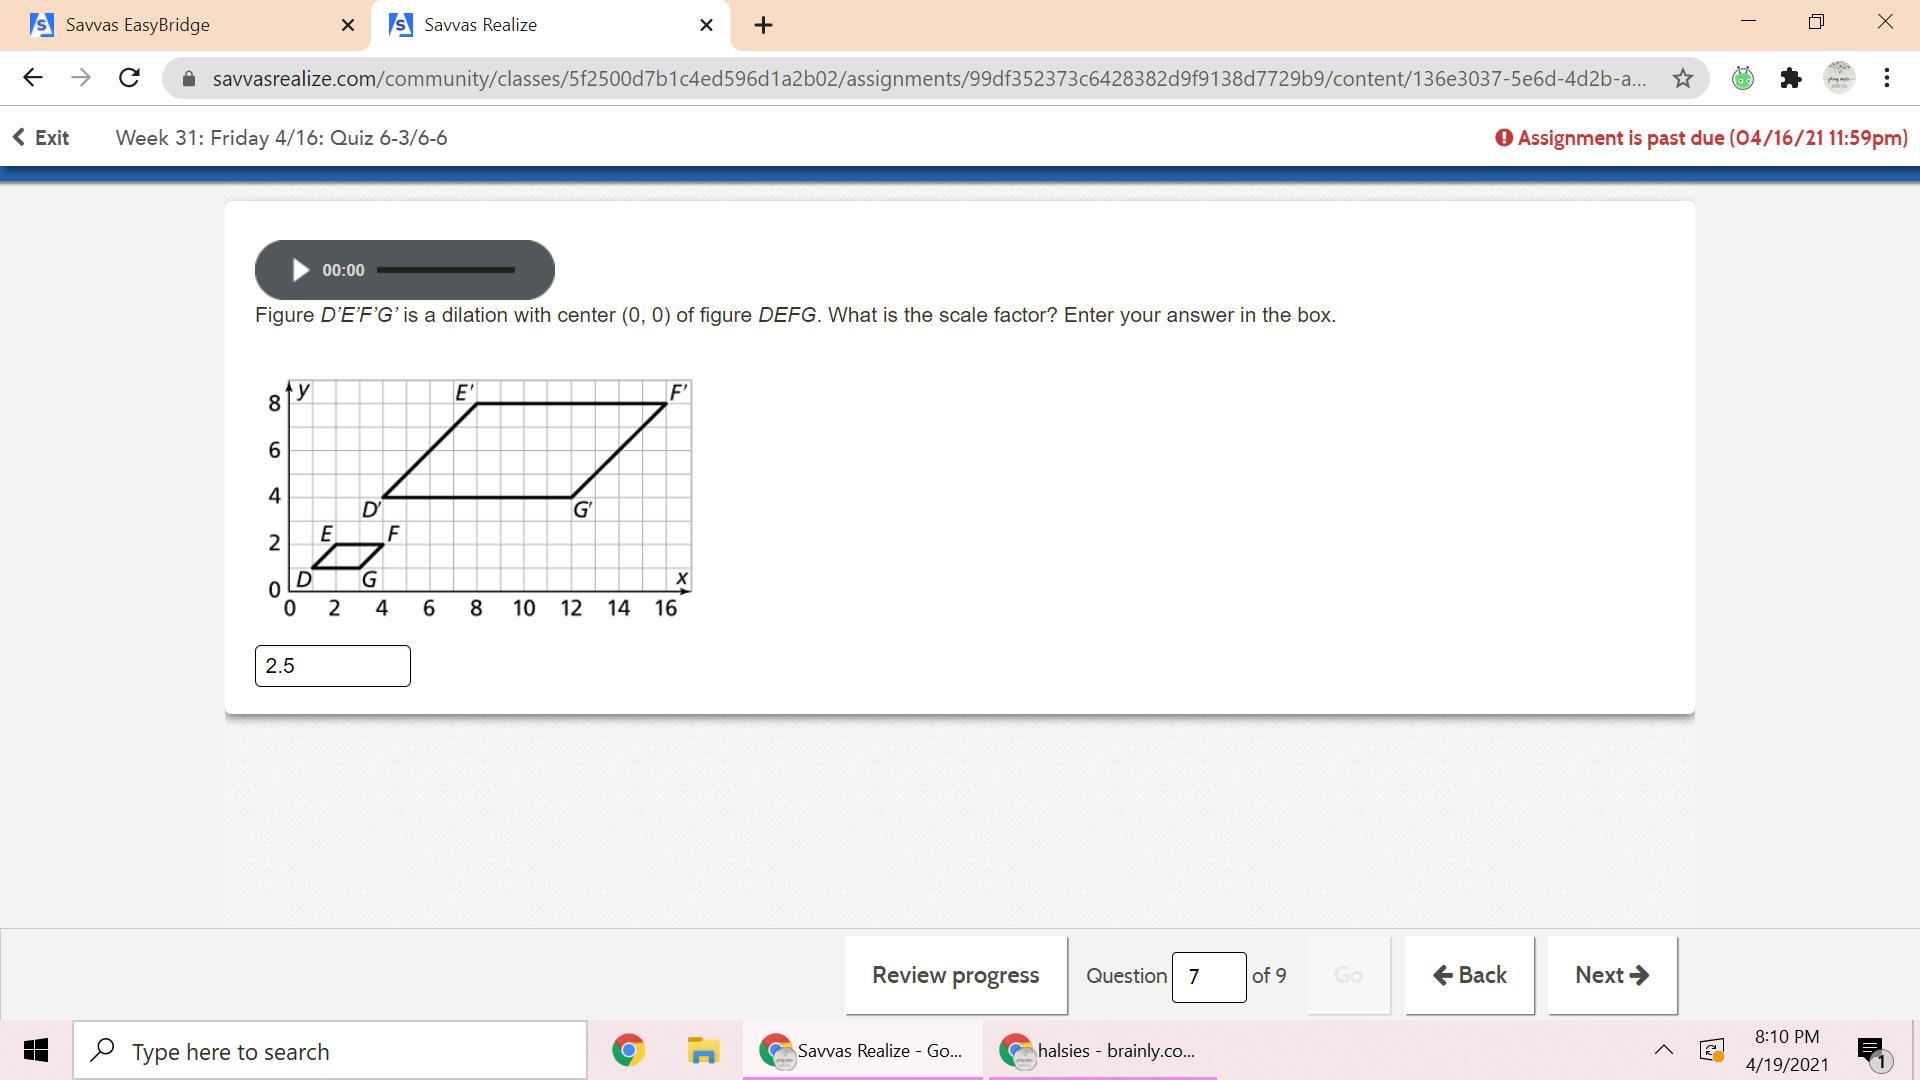Go to the Next question
1920x1080 pixels.
(x=1611, y=975)
